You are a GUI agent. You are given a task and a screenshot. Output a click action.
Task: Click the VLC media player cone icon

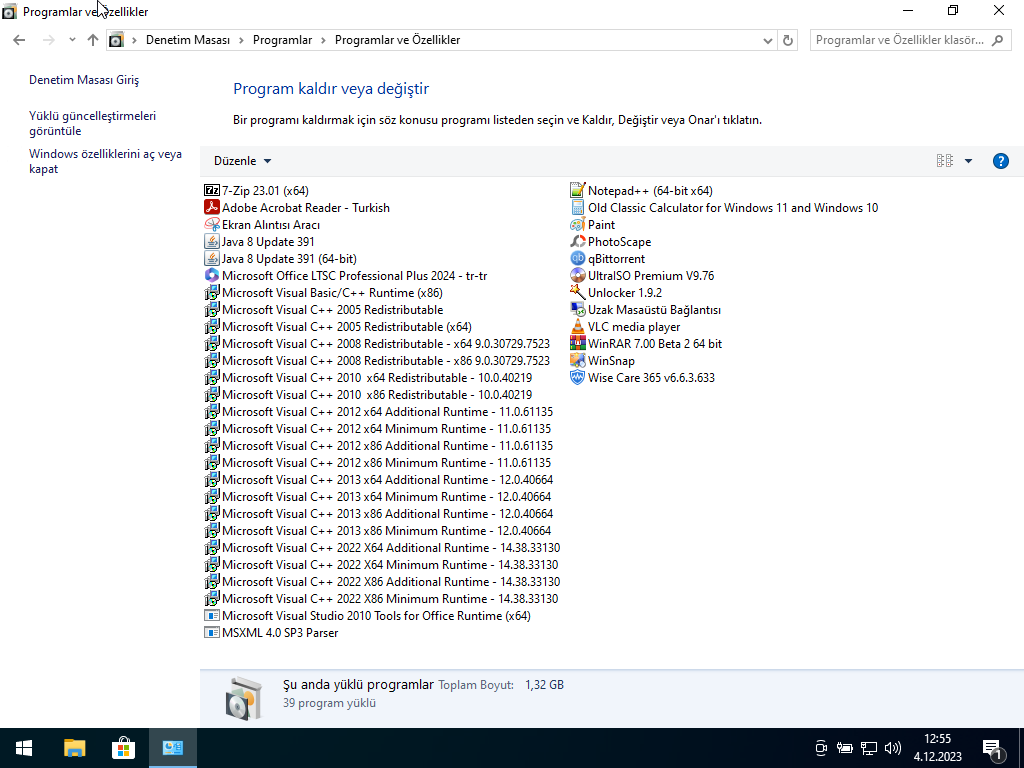click(x=577, y=327)
